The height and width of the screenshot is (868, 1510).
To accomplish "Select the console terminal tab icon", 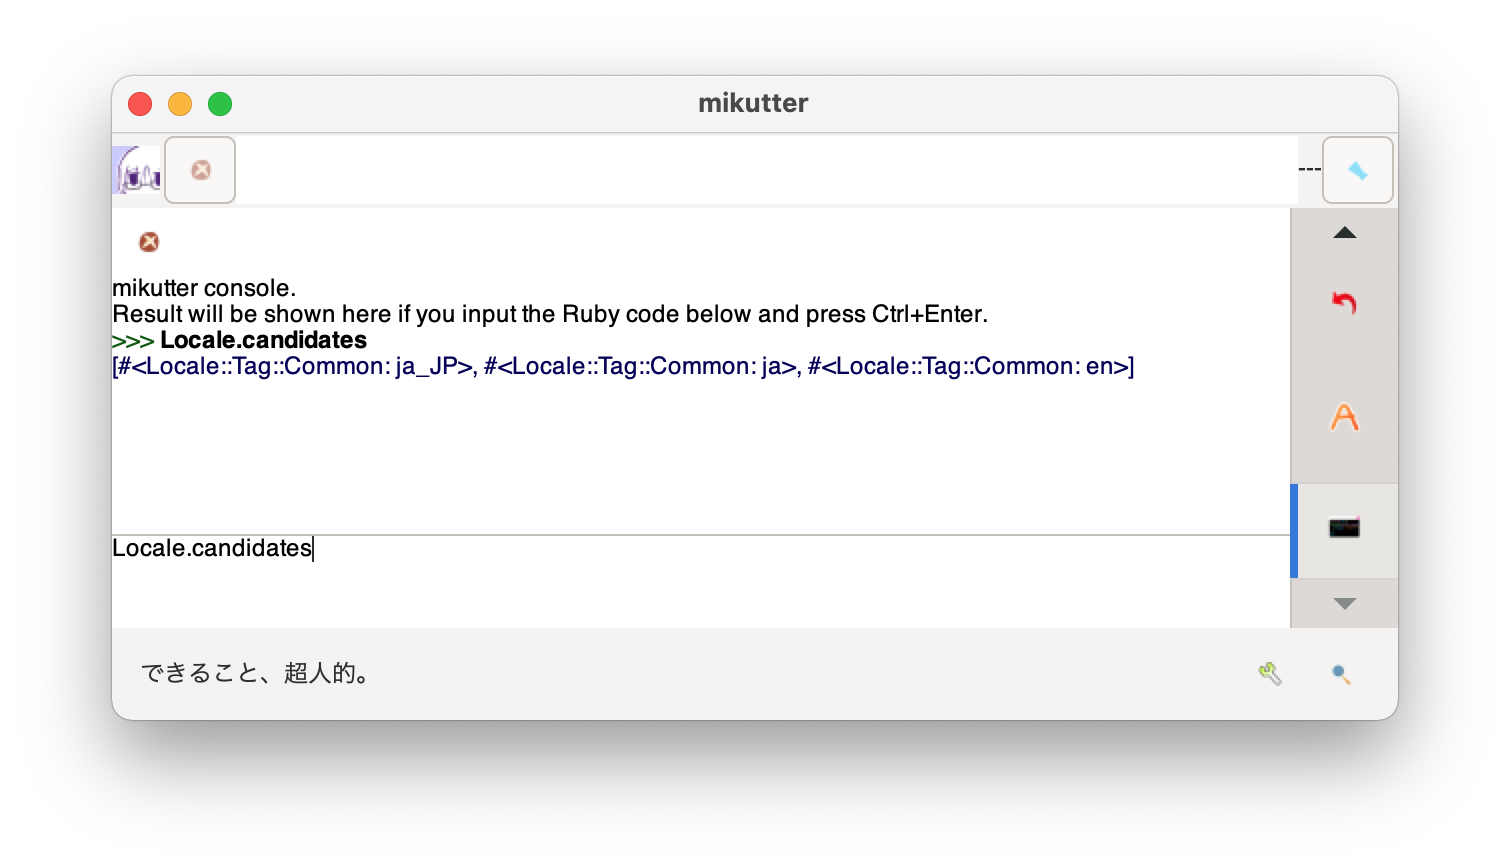I will click(1344, 527).
